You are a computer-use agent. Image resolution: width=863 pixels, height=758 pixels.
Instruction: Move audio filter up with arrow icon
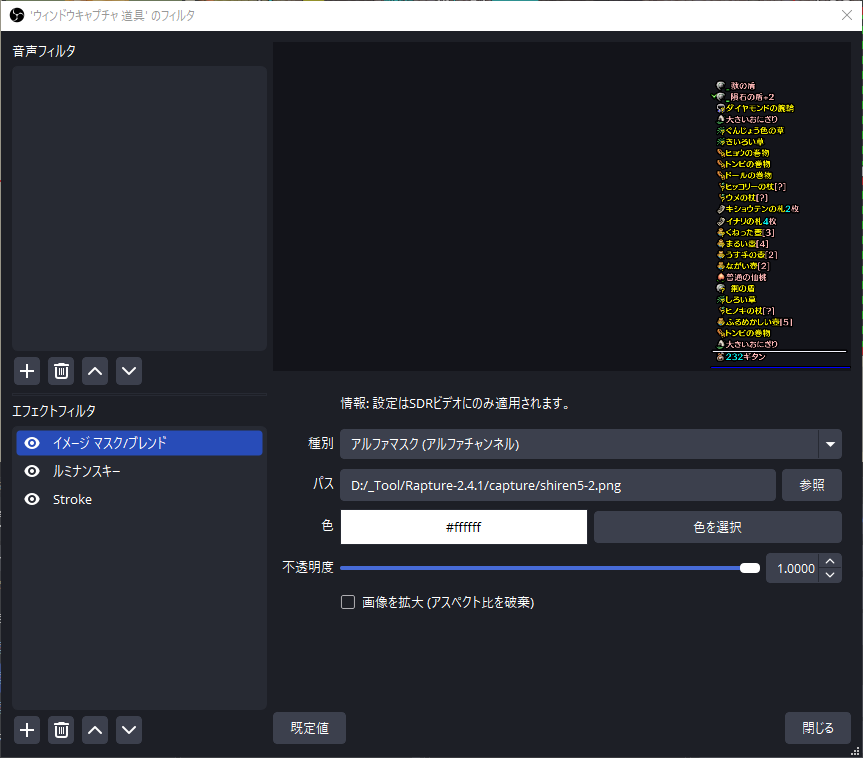pyautogui.click(x=95, y=371)
